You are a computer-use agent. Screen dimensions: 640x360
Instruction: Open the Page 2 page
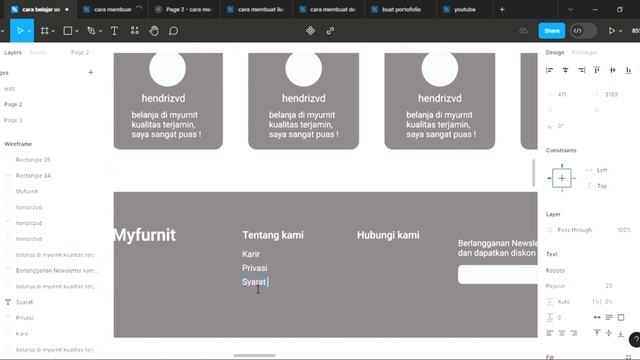tap(13, 104)
